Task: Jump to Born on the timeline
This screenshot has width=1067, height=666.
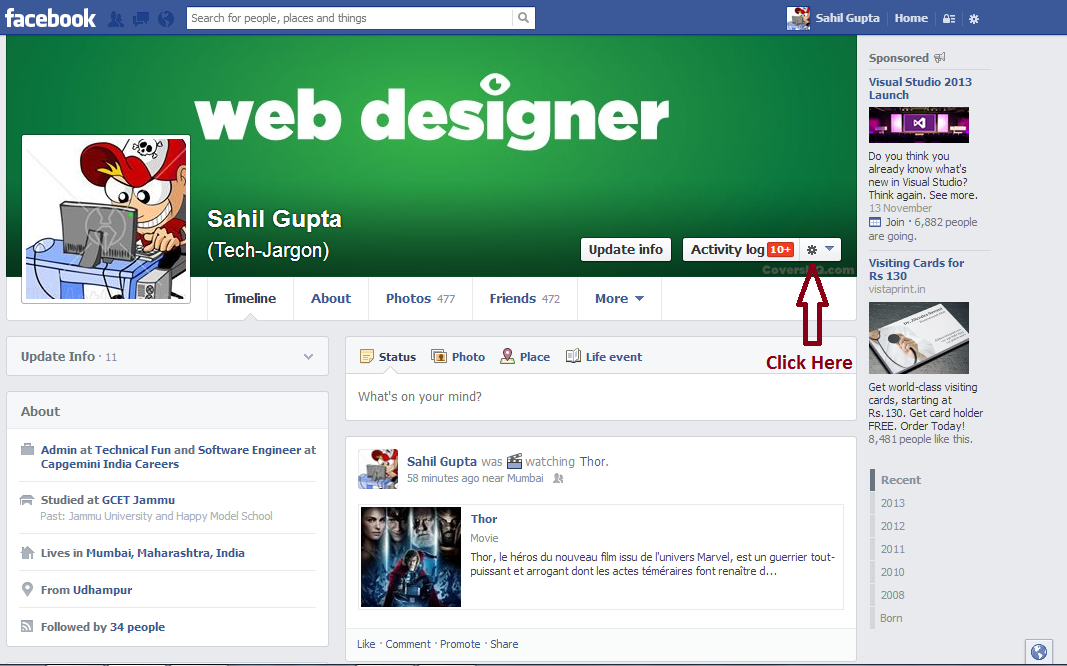Action: pyautogui.click(x=891, y=618)
